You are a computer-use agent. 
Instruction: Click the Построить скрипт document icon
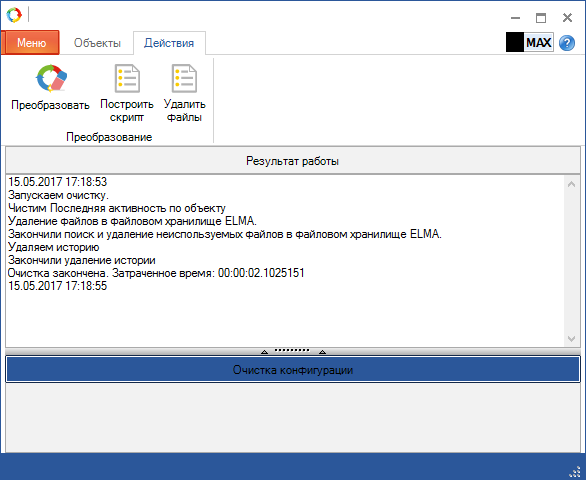127,79
